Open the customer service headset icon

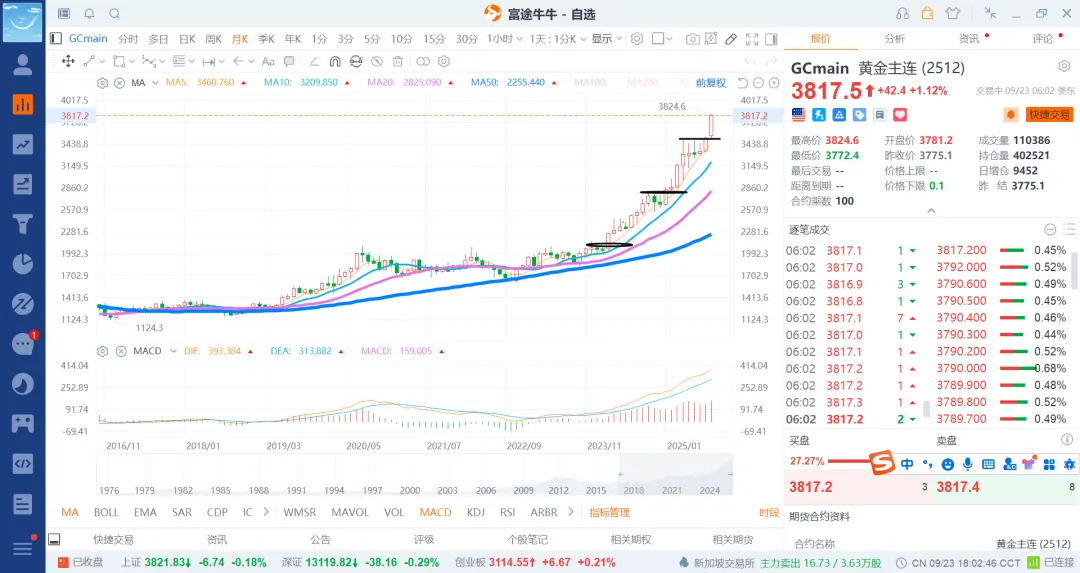click(902, 14)
